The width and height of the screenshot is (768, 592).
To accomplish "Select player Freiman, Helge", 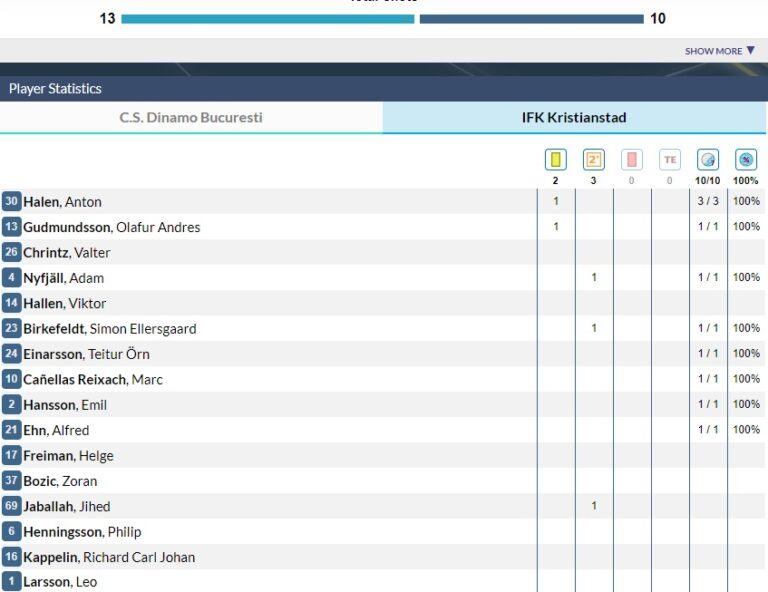I will [x=69, y=456].
